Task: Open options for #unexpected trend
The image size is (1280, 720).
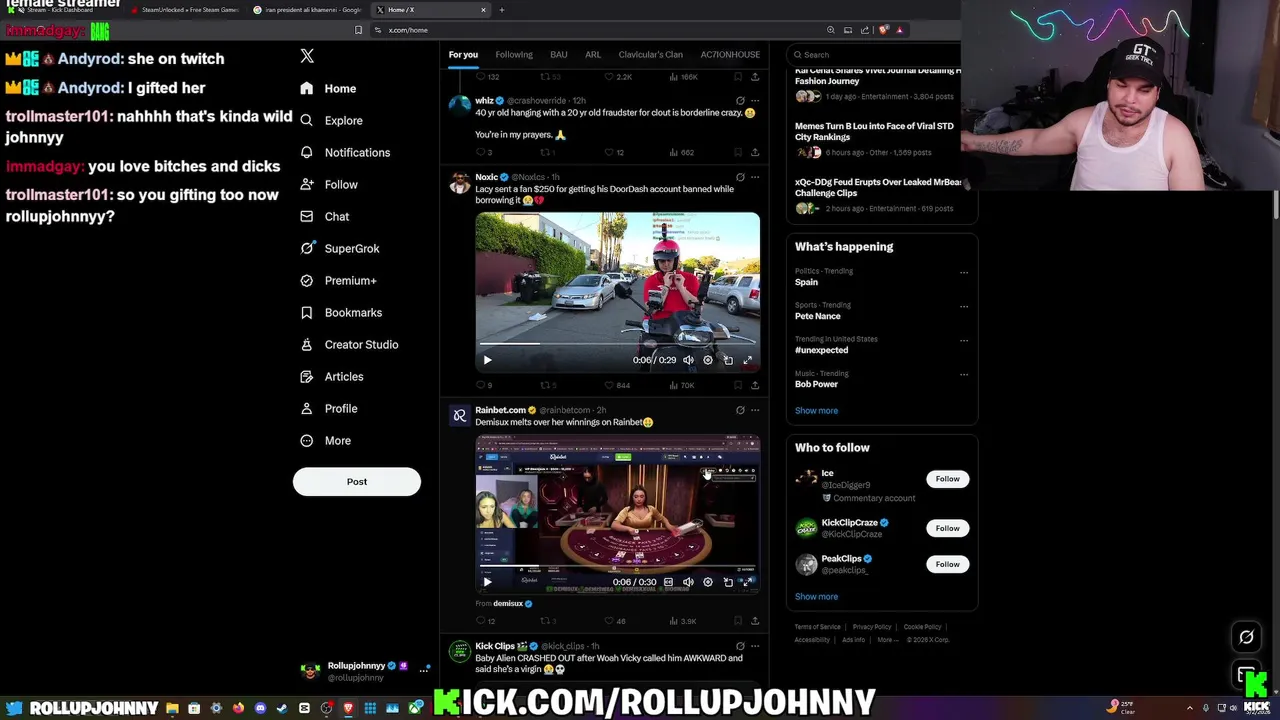Action: [964, 340]
